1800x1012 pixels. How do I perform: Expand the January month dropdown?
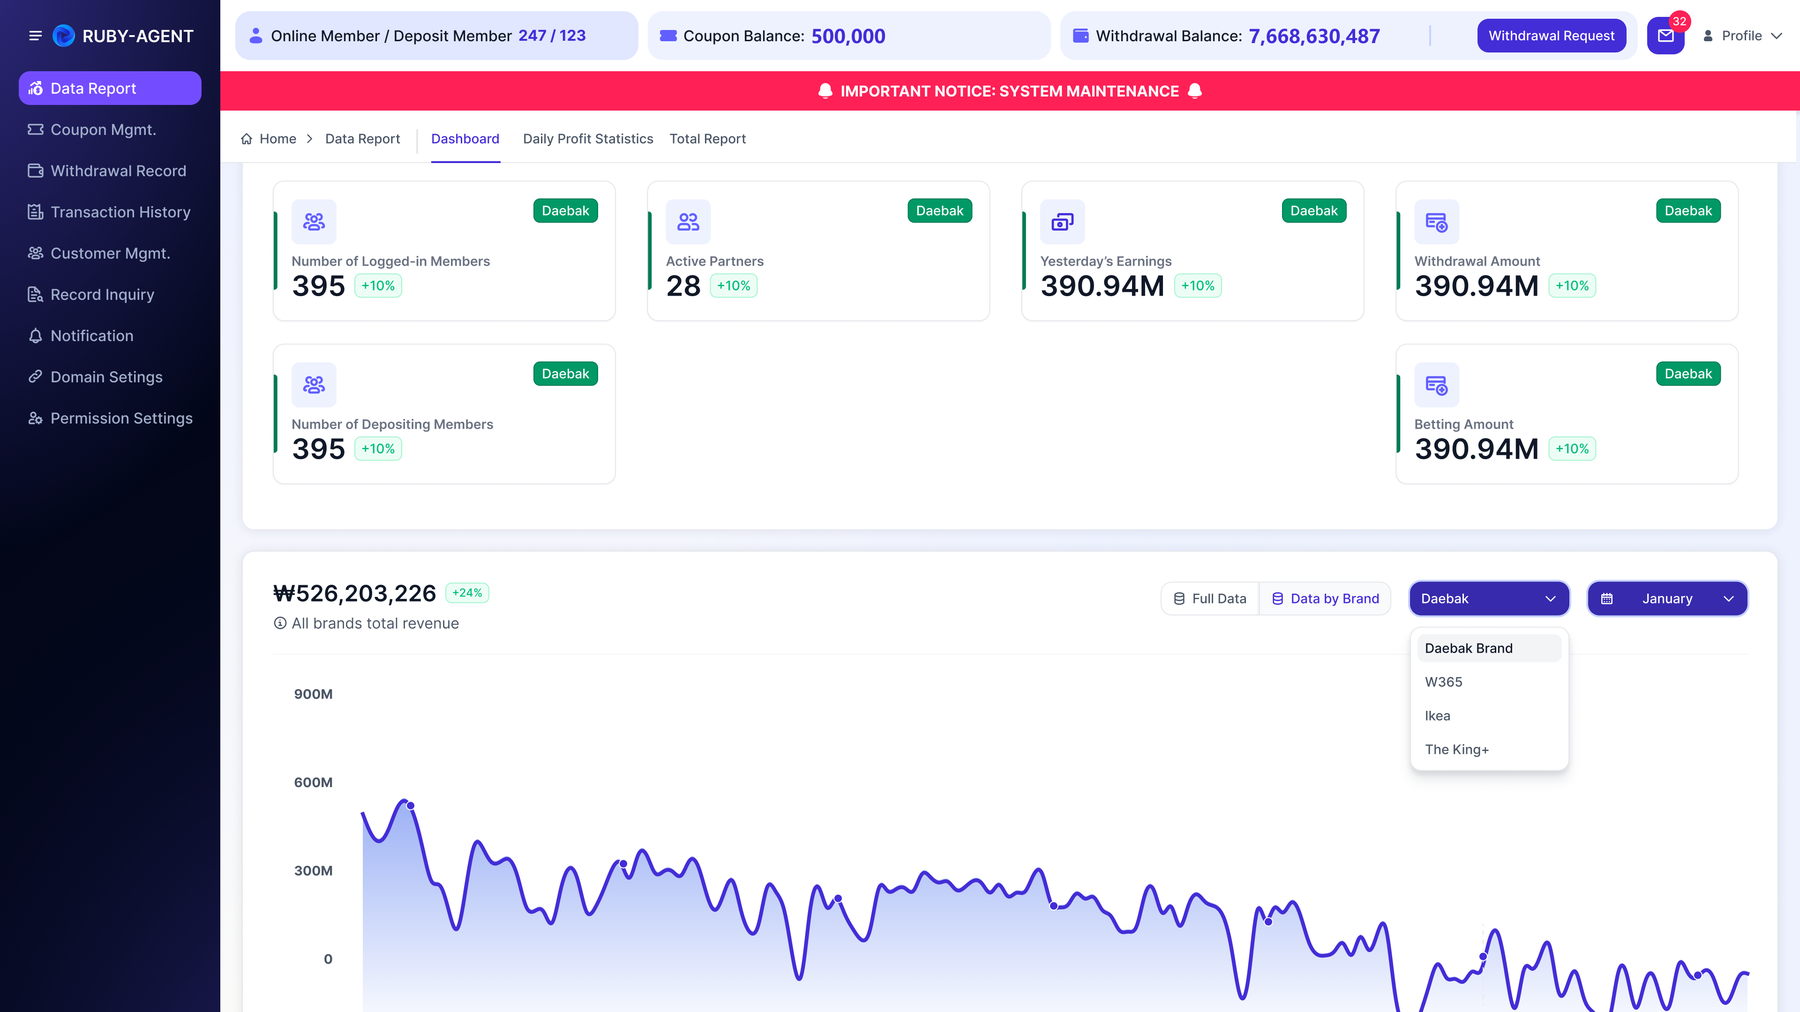[1667, 599]
